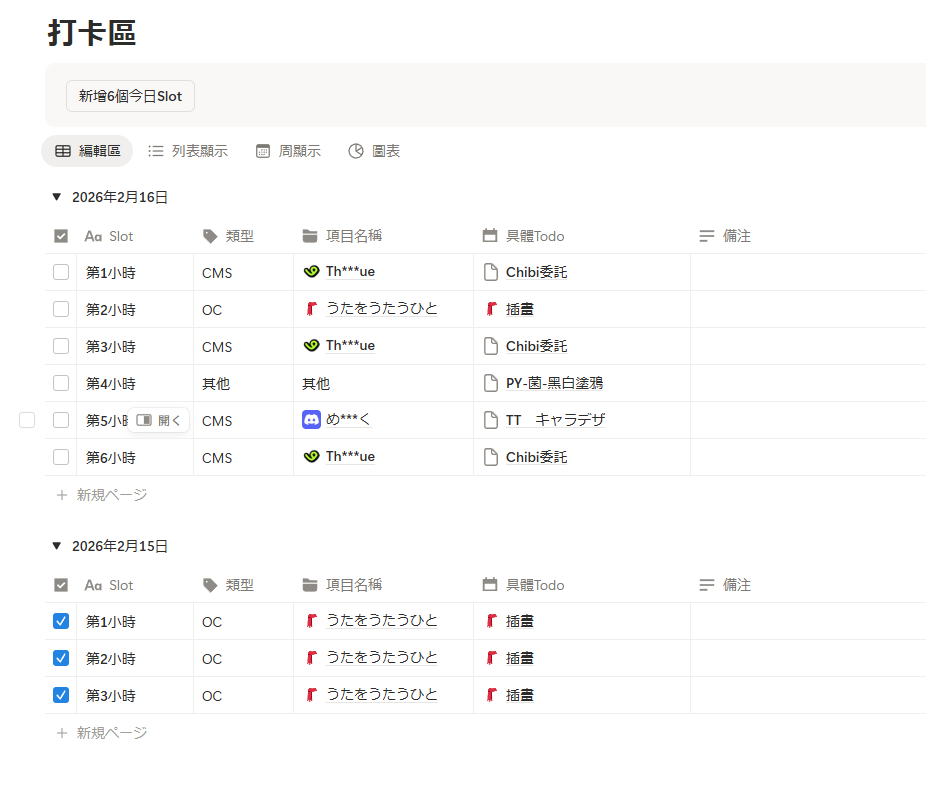Image resolution: width=926 pixels, height=787 pixels.
Task: Open the 類型 cell CMS in 第6小時 row
Action: click(217, 457)
